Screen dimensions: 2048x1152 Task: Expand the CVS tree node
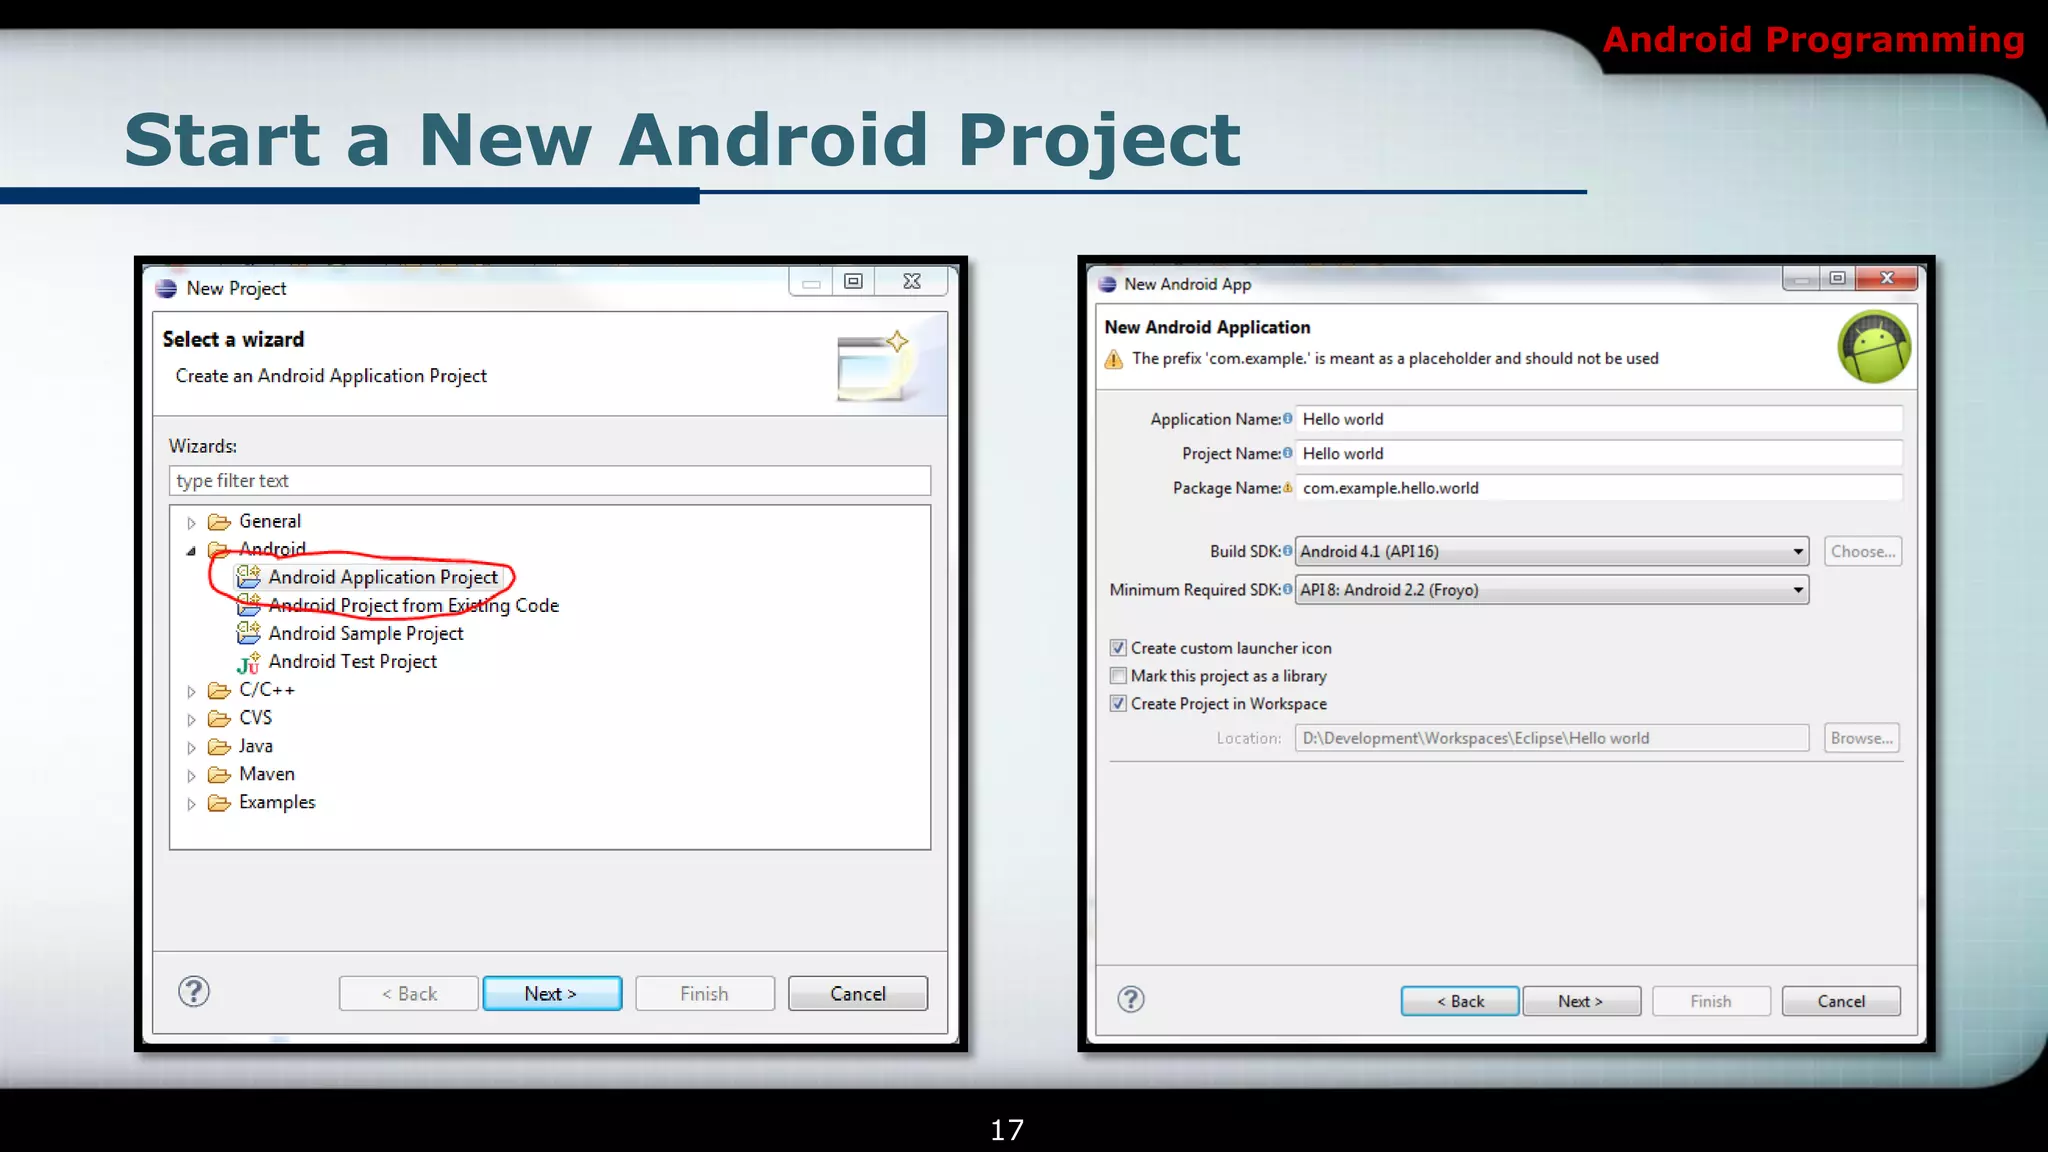[x=191, y=720]
